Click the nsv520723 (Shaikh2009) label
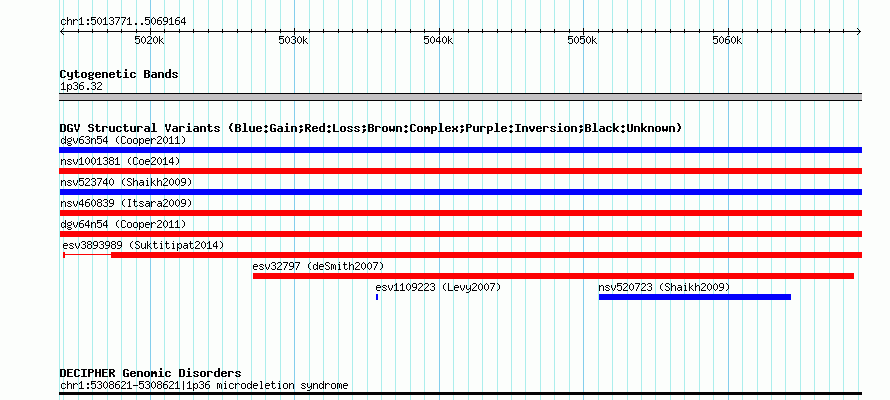890x400 pixels. click(x=664, y=287)
